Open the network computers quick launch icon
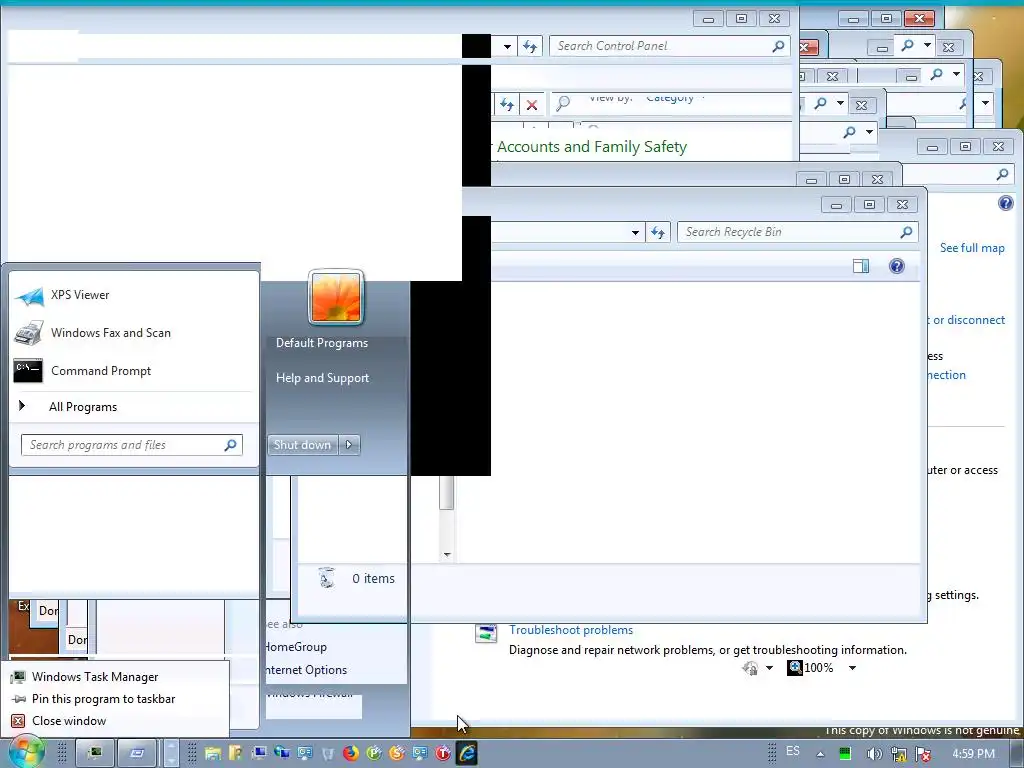This screenshot has width=1024, height=768. (282, 753)
